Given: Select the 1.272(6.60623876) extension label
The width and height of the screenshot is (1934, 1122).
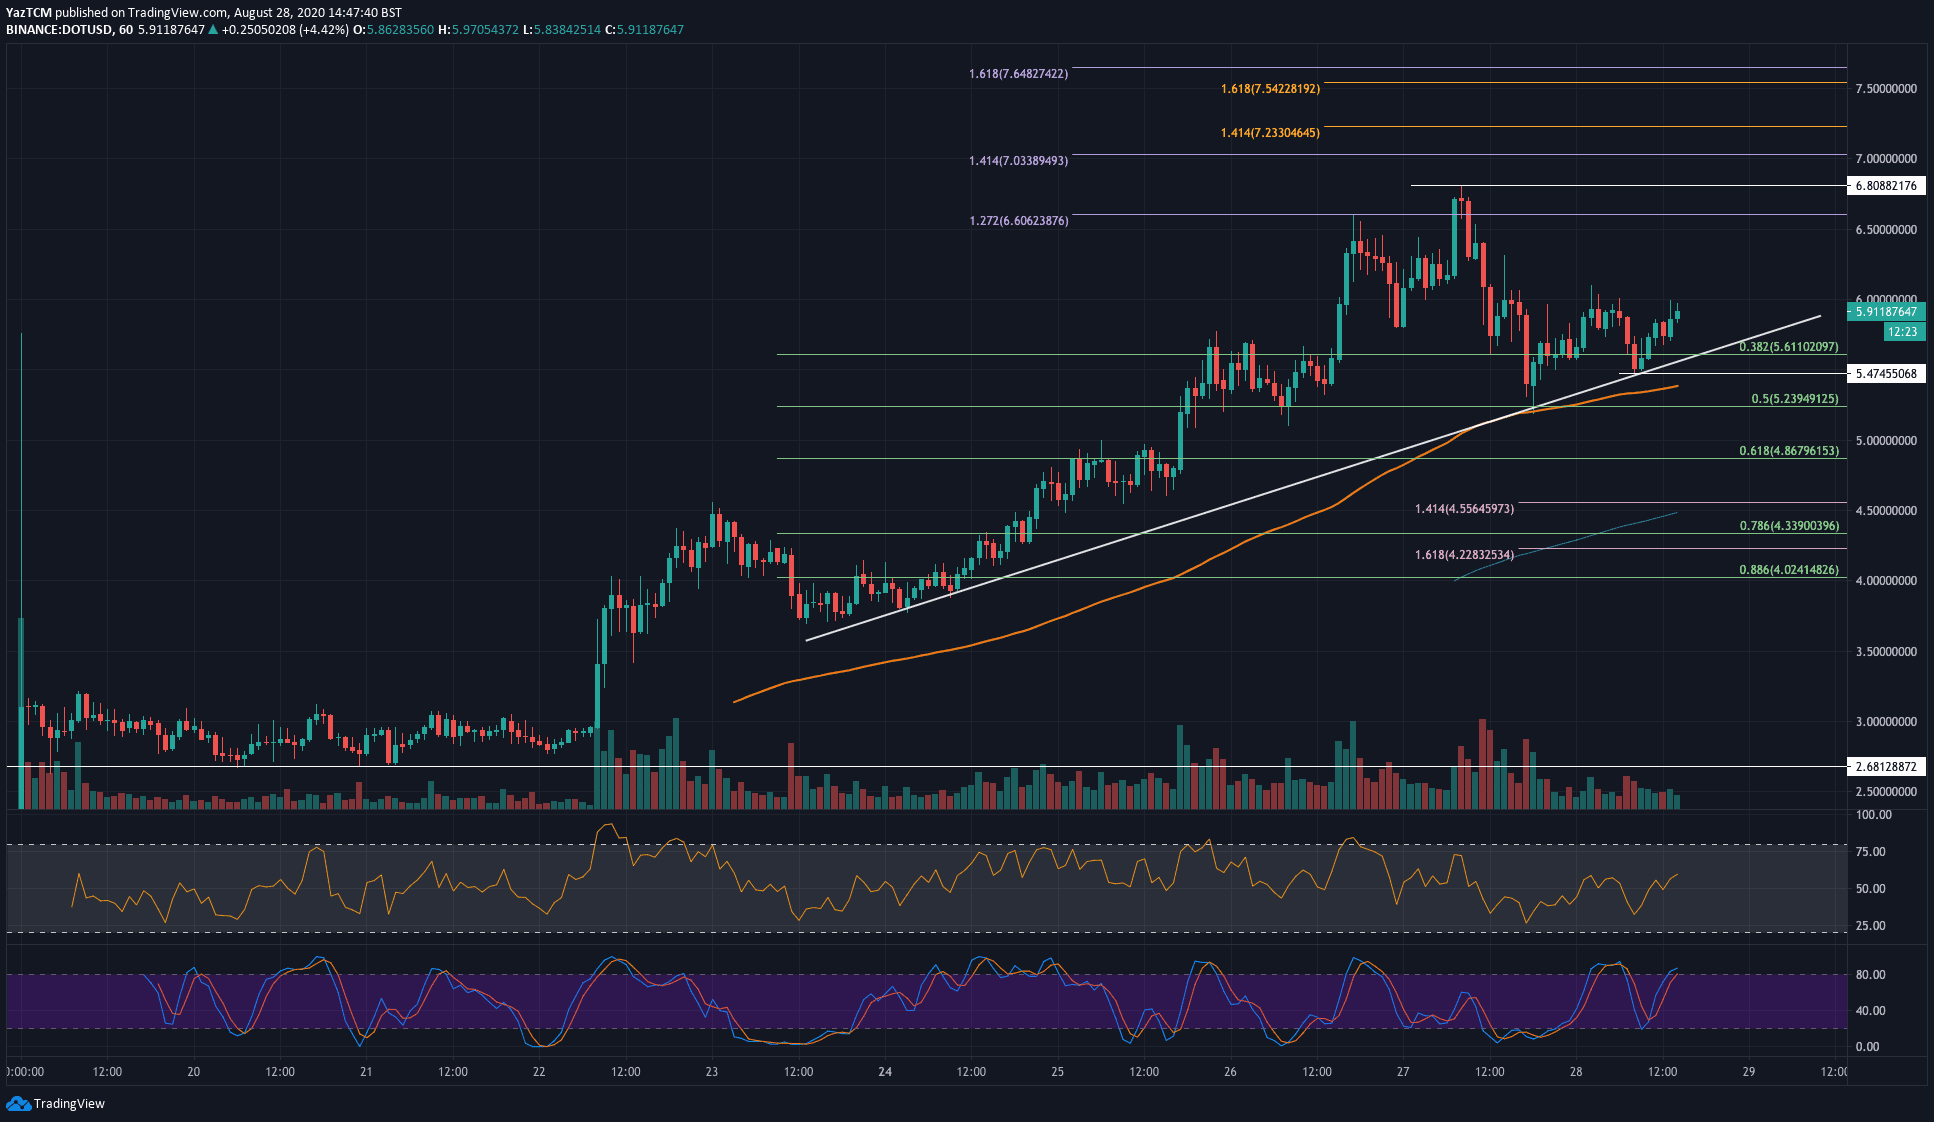Looking at the screenshot, I should click(x=1018, y=221).
